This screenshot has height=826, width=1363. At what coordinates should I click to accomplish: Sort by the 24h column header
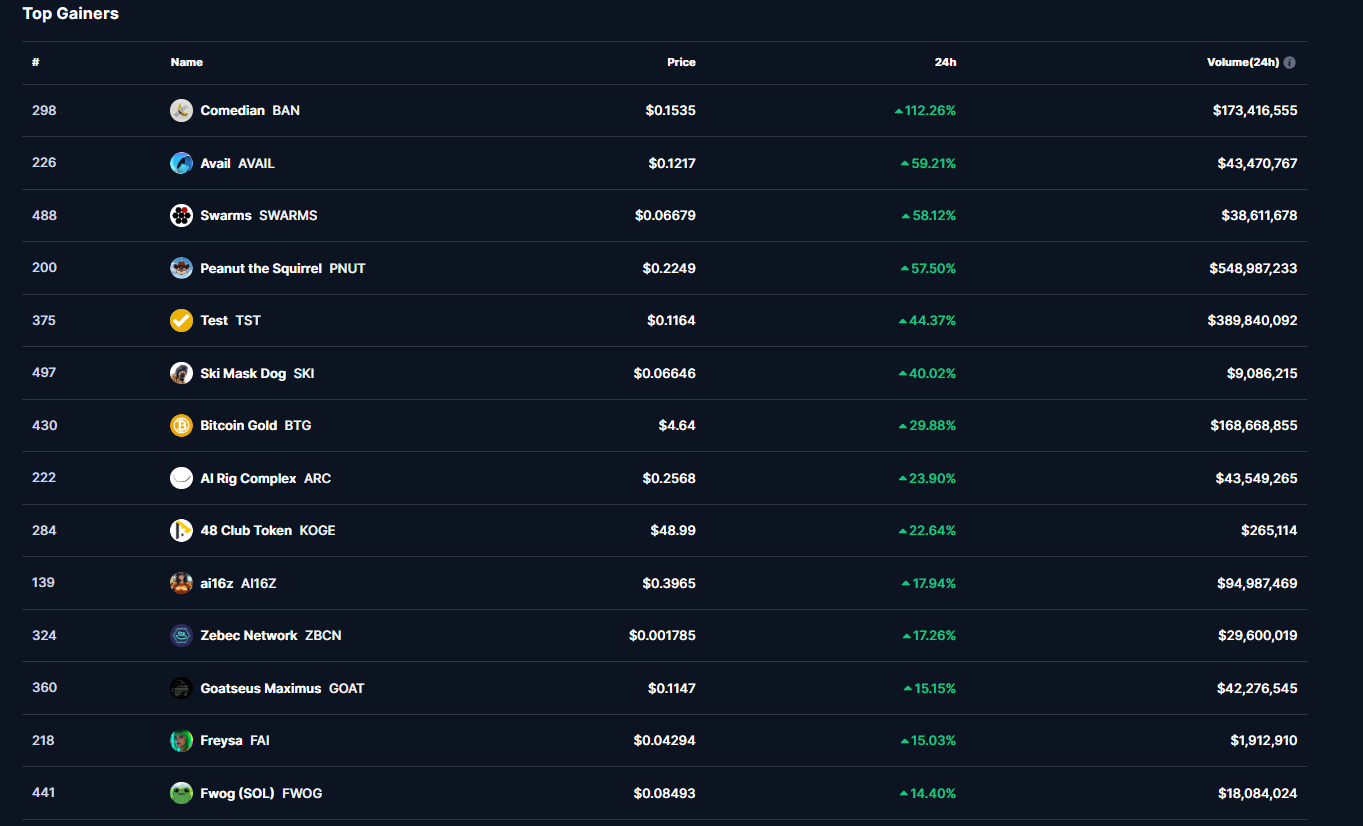point(945,62)
